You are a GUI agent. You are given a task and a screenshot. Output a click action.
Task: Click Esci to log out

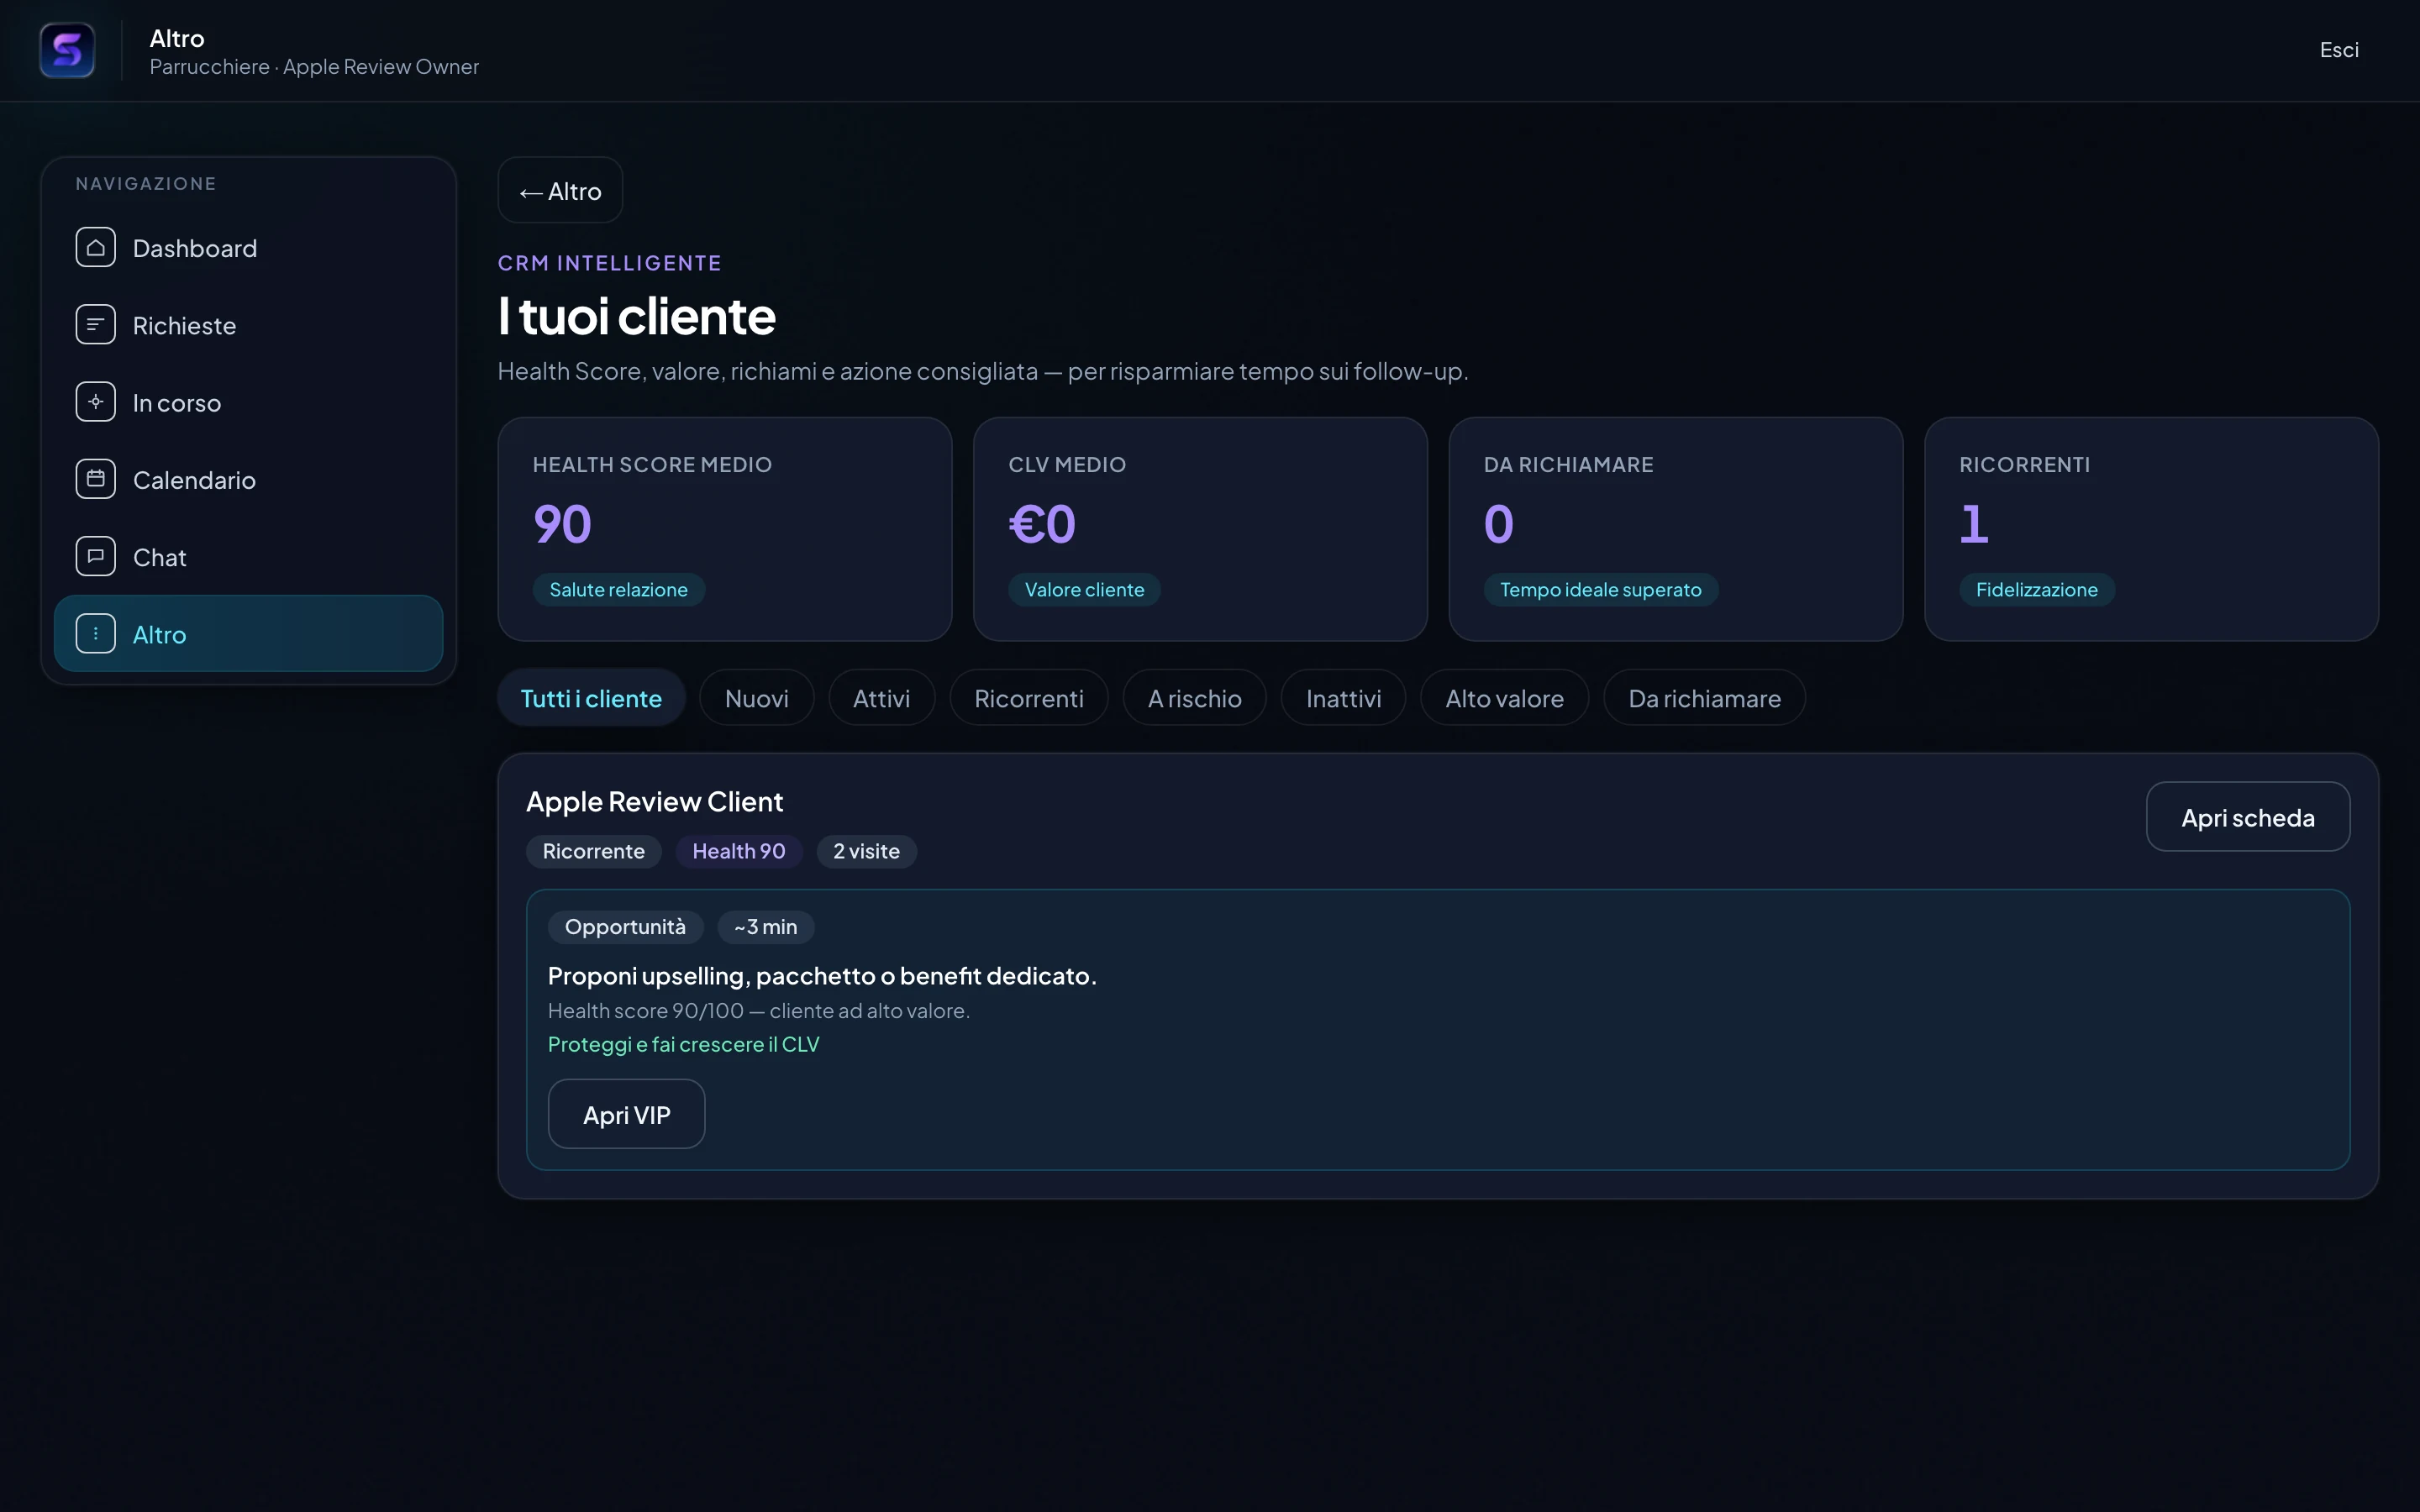[x=2339, y=50]
